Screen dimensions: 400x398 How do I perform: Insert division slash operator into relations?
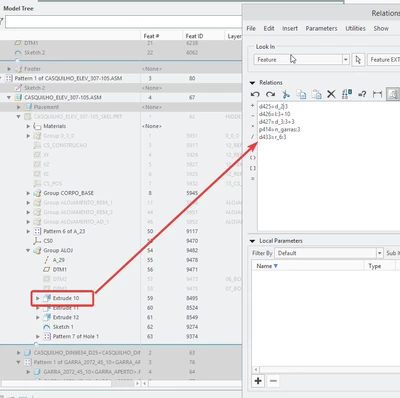(x=253, y=137)
